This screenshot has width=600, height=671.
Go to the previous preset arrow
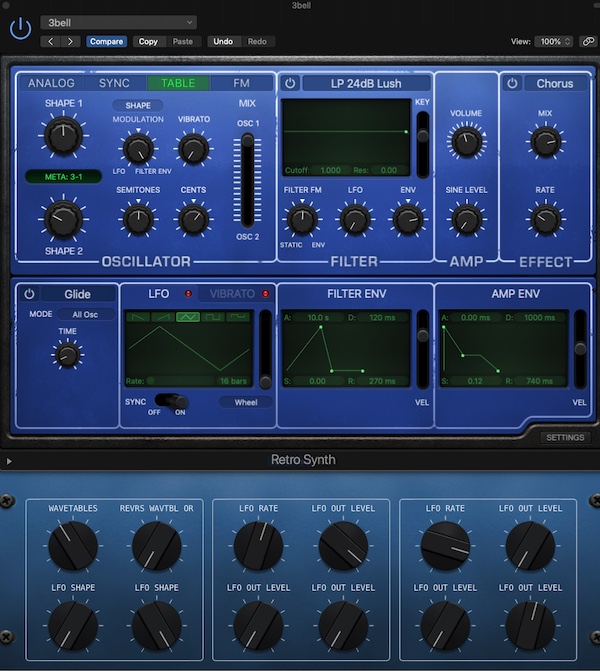50,42
